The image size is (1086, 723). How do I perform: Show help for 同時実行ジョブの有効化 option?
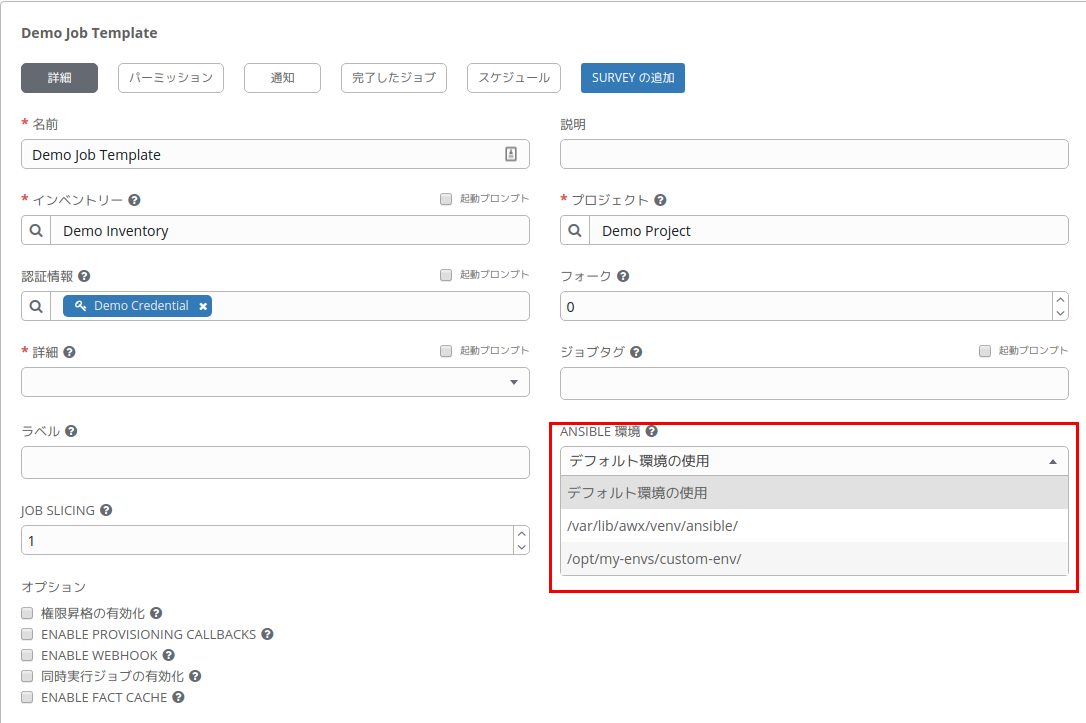pyautogui.click(x=195, y=676)
